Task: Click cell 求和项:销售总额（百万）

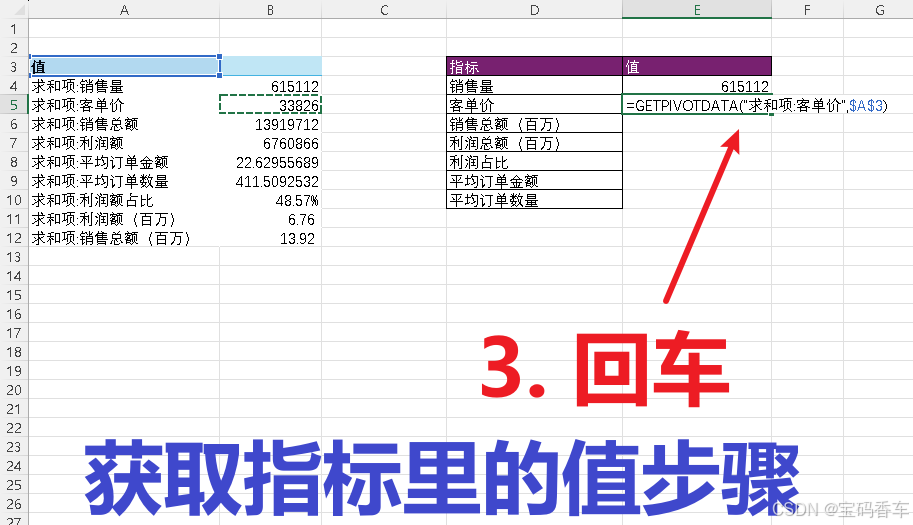Action: pos(124,238)
